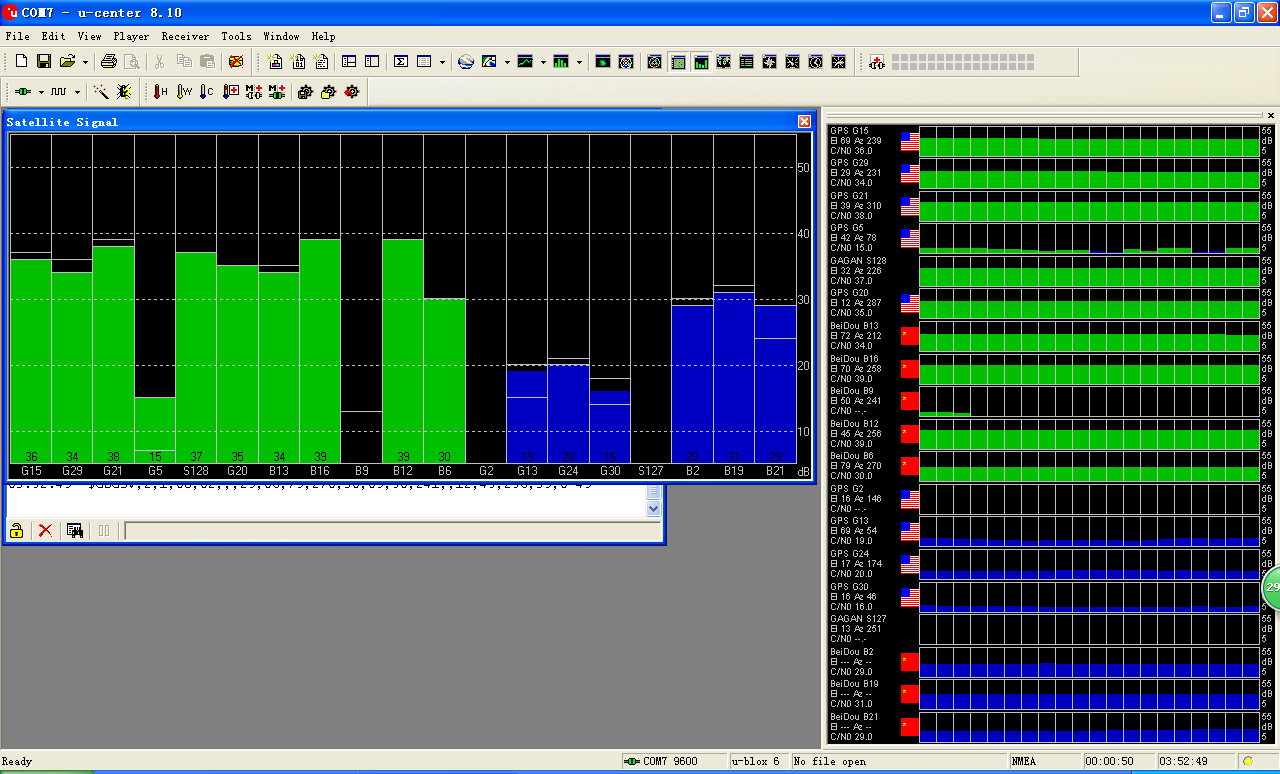Click the Autobauding wand icon
The image size is (1280, 774).
[101, 92]
